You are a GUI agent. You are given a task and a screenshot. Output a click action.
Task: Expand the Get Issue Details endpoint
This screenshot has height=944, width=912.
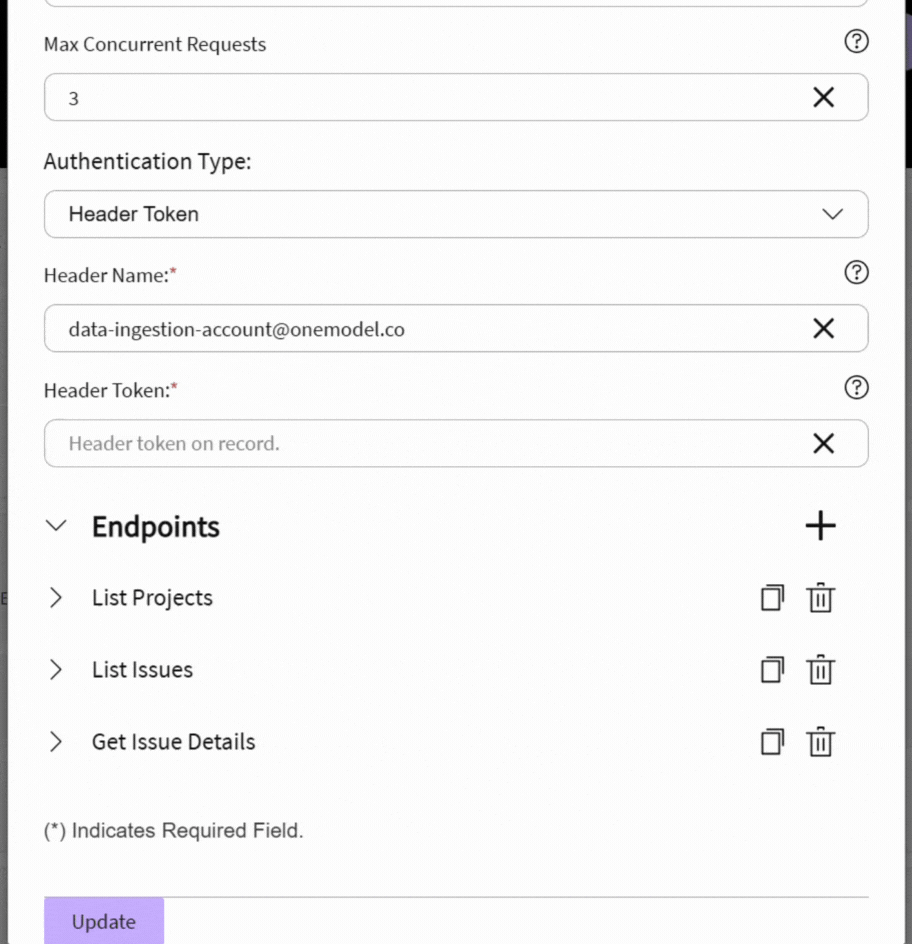56,742
